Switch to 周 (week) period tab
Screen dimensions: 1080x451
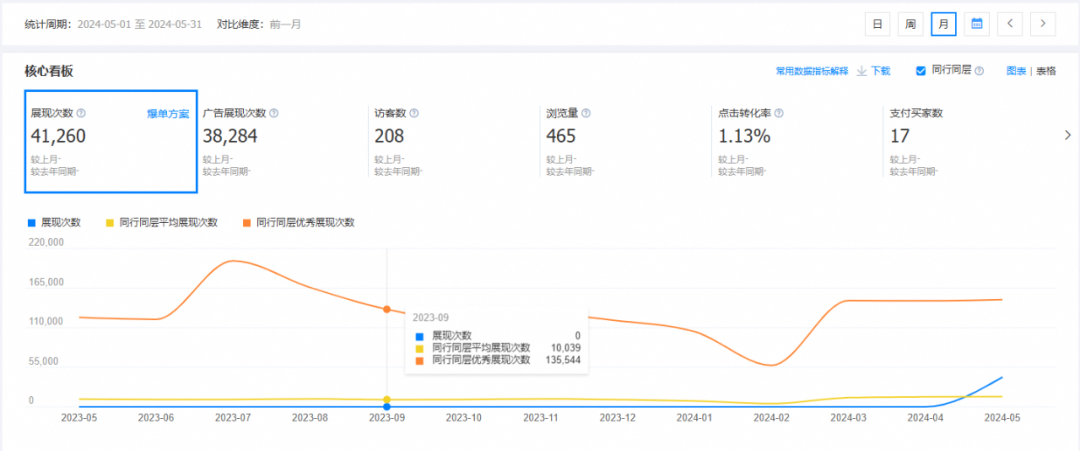click(910, 23)
